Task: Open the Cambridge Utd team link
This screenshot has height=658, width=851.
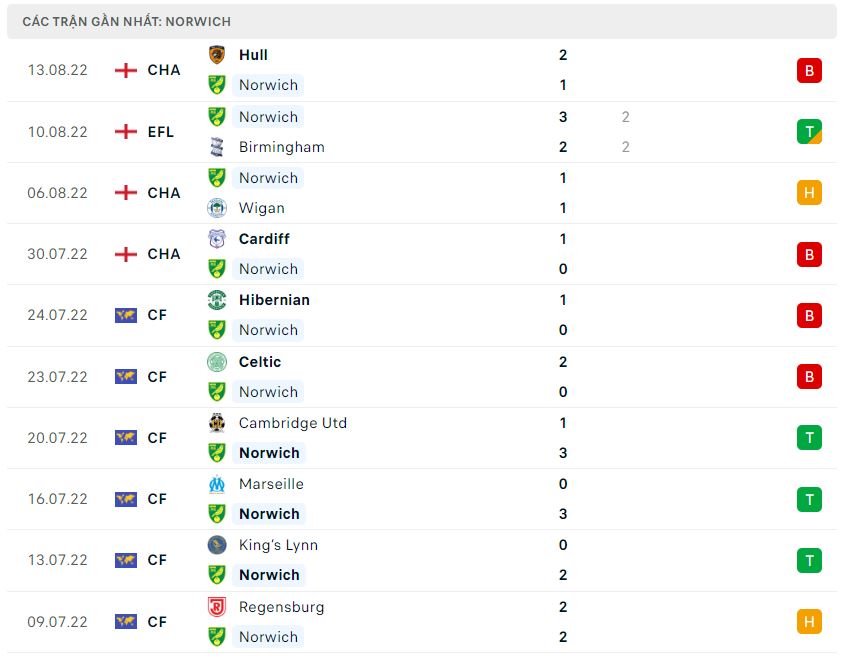Action: 293,423
